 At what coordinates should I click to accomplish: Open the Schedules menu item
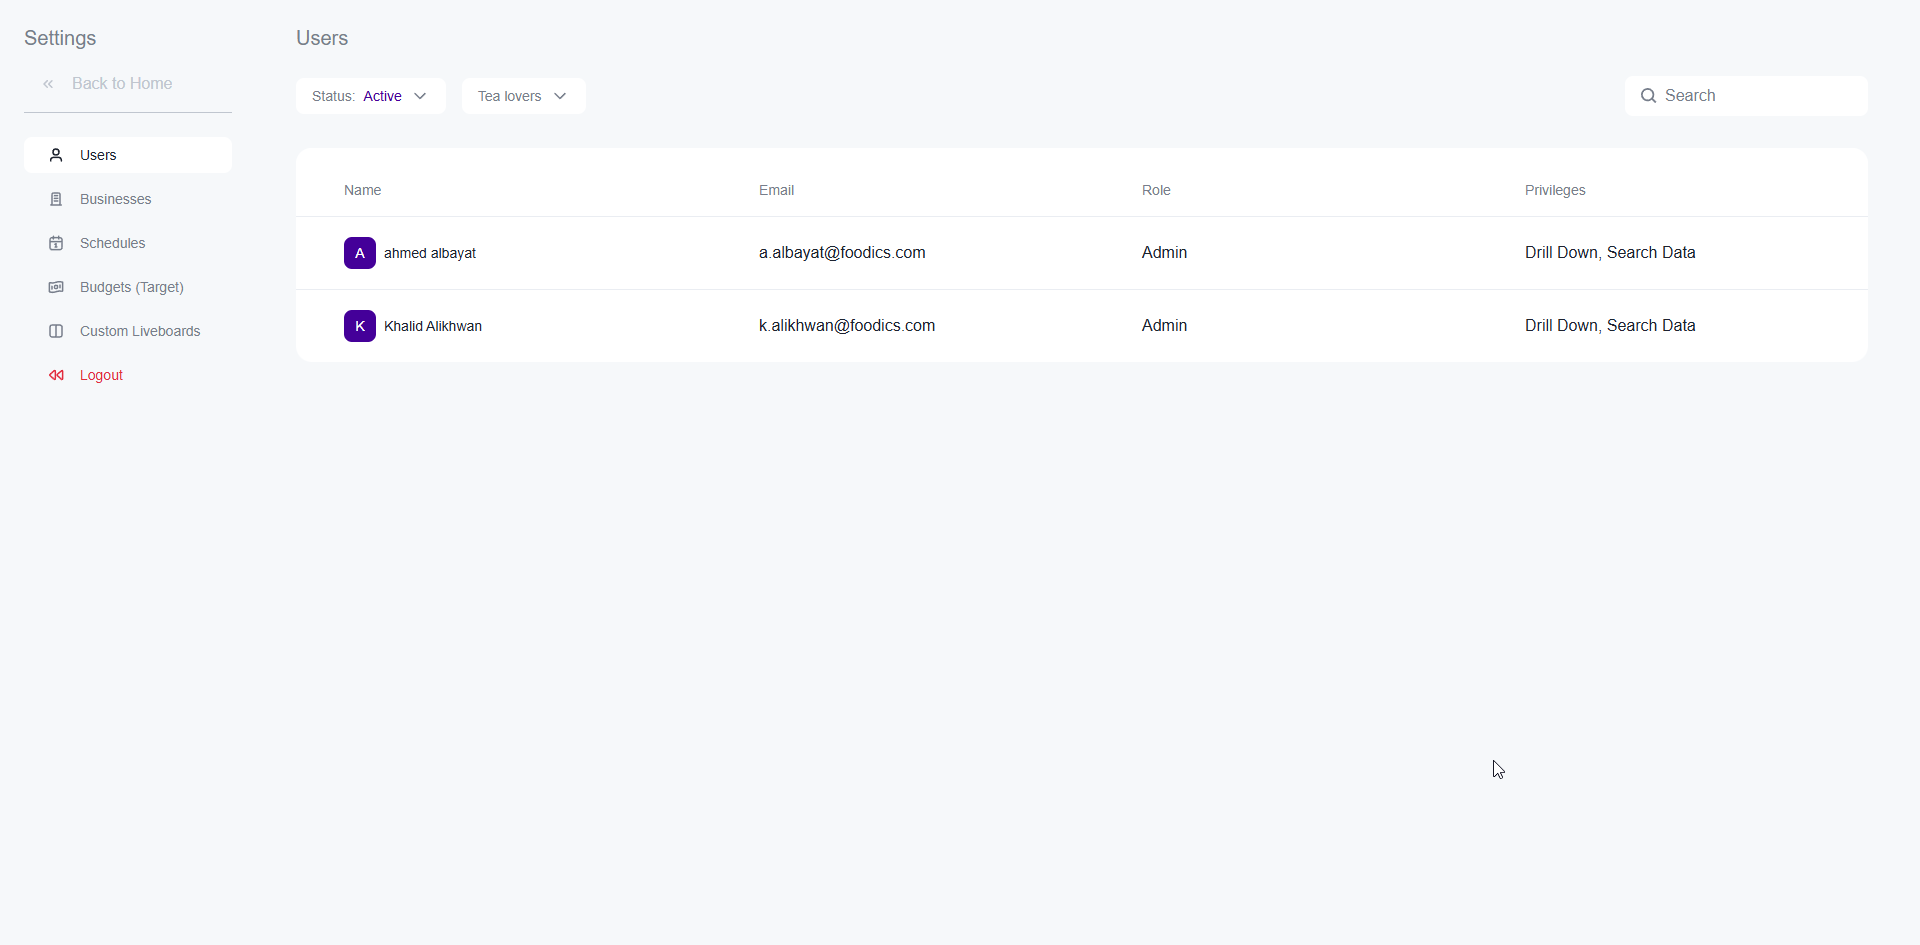tap(113, 243)
